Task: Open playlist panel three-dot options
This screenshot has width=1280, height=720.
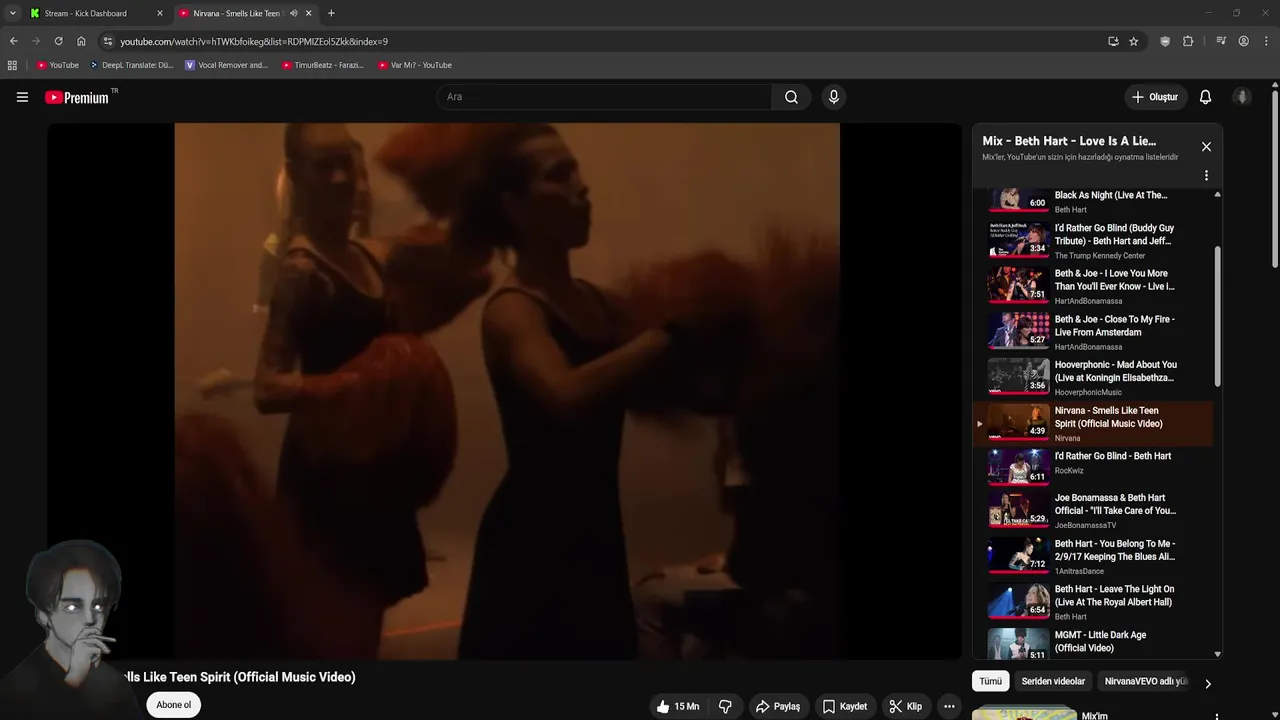Action: [x=1206, y=175]
